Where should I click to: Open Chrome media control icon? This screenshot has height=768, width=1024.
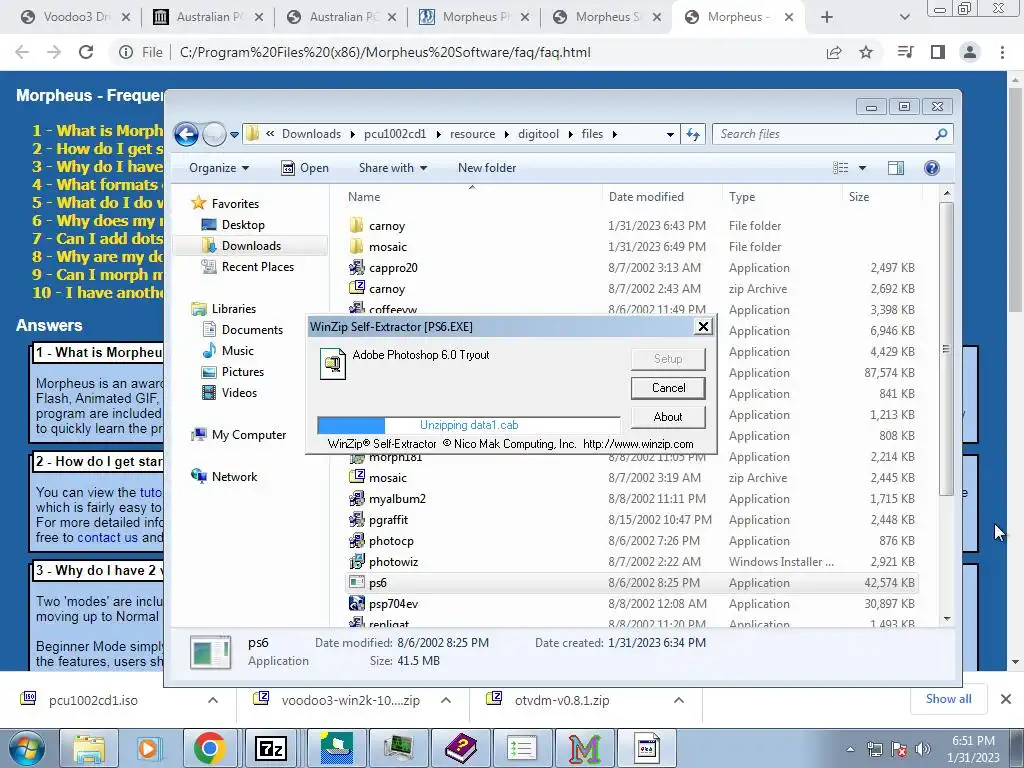[x=906, y=52]
